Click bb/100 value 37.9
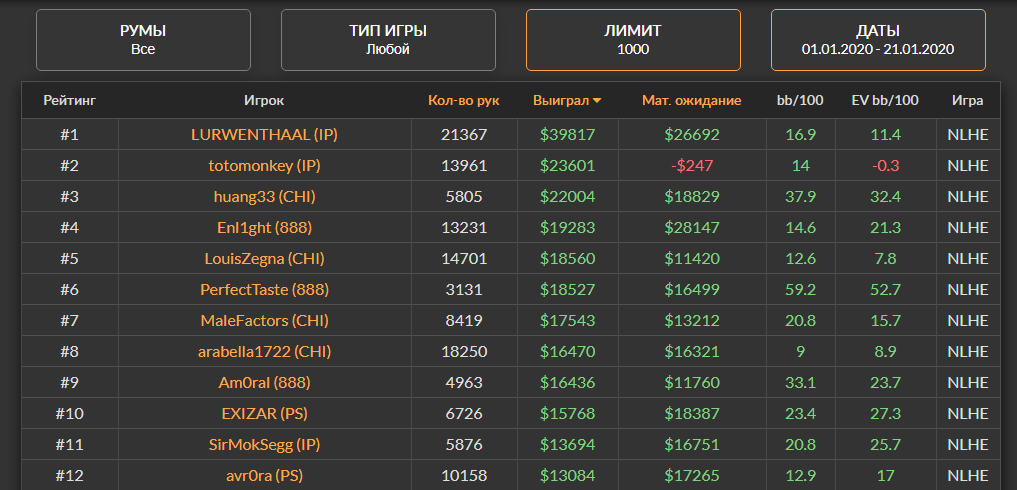Viewport: 1017px width, 490px height. click(800, 197)
